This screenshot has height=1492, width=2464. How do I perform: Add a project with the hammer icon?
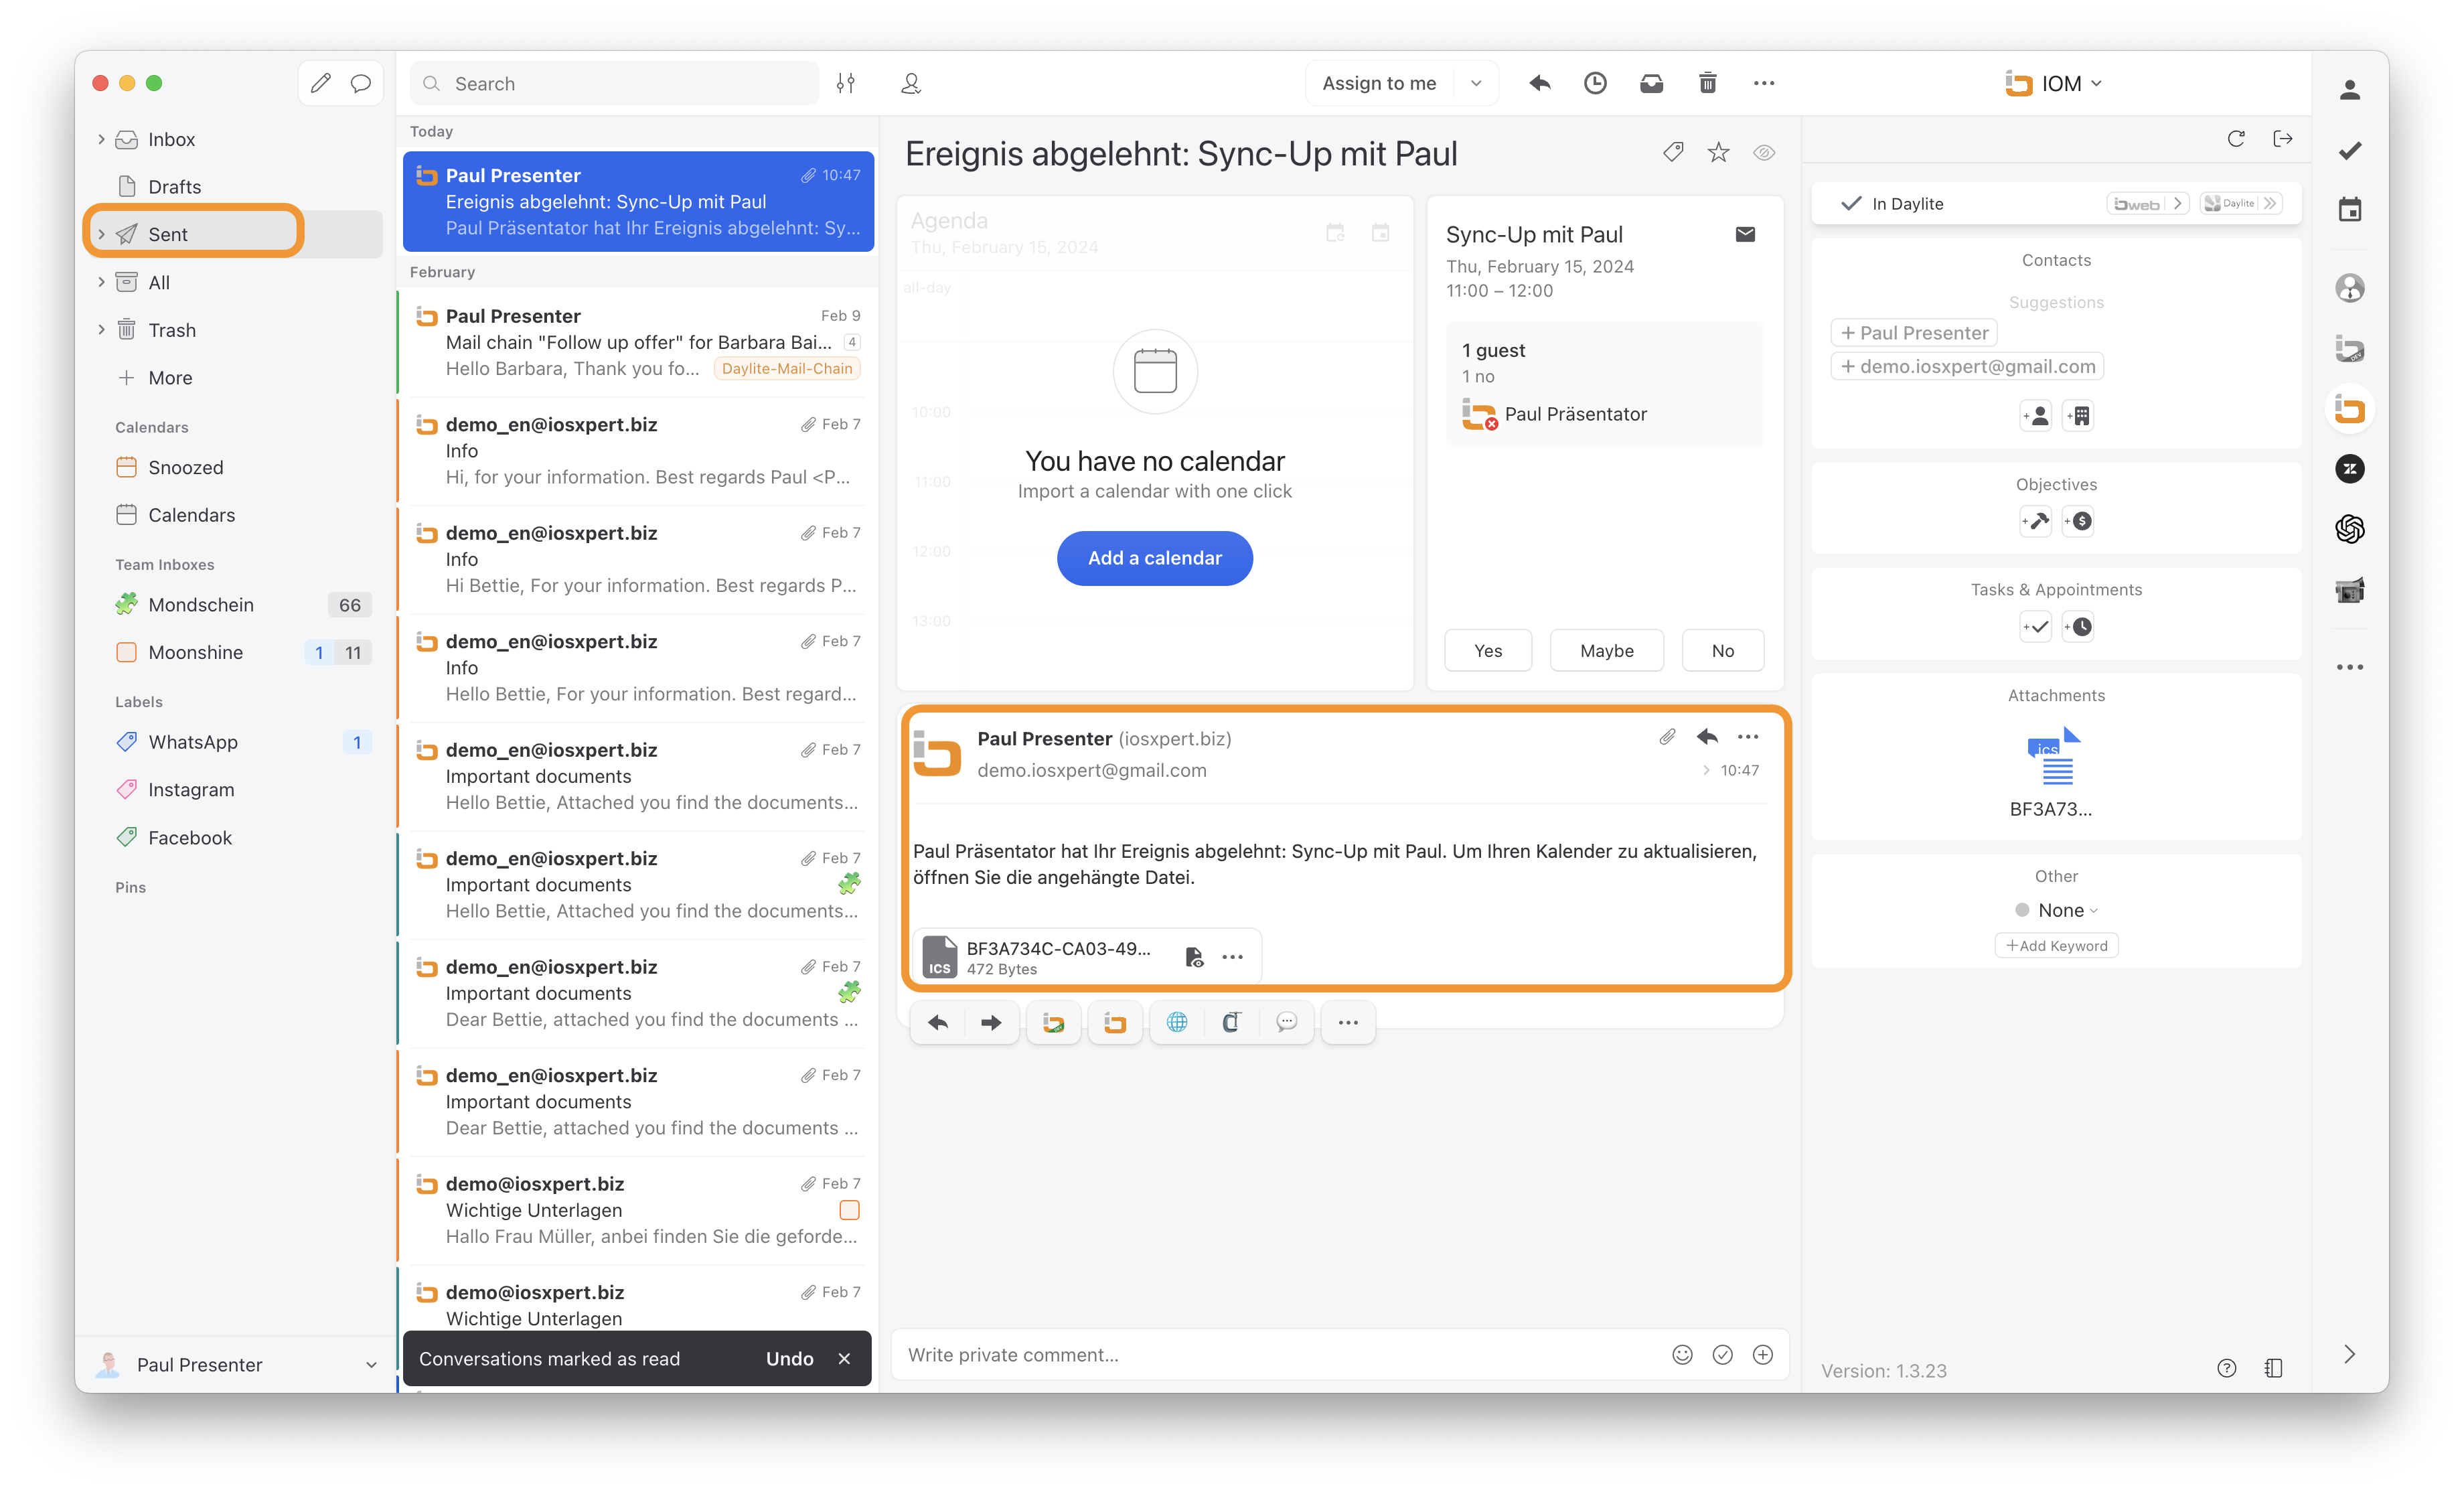tap(2035, 521)
